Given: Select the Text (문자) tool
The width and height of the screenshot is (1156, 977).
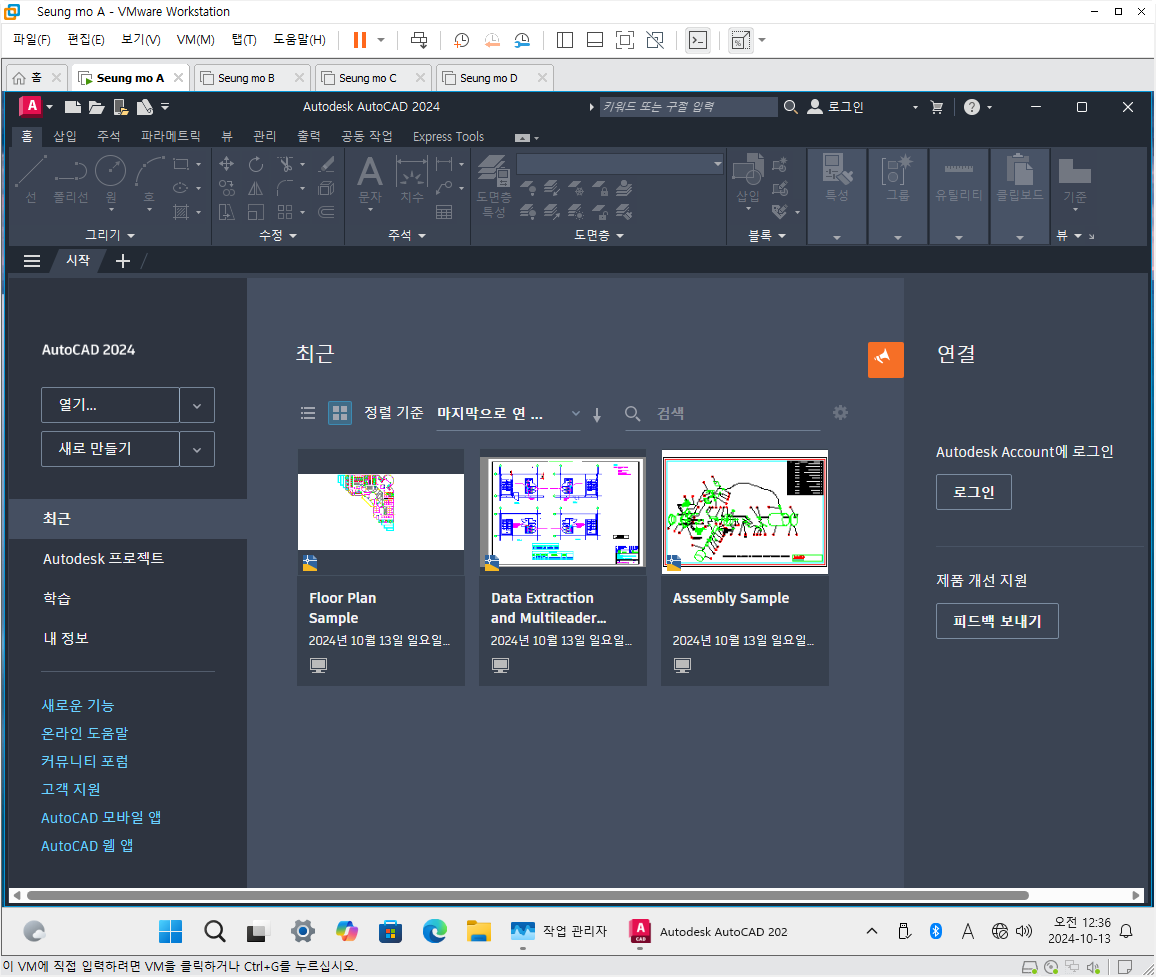Looking at the screenshot, I should [x=370, y=181].
